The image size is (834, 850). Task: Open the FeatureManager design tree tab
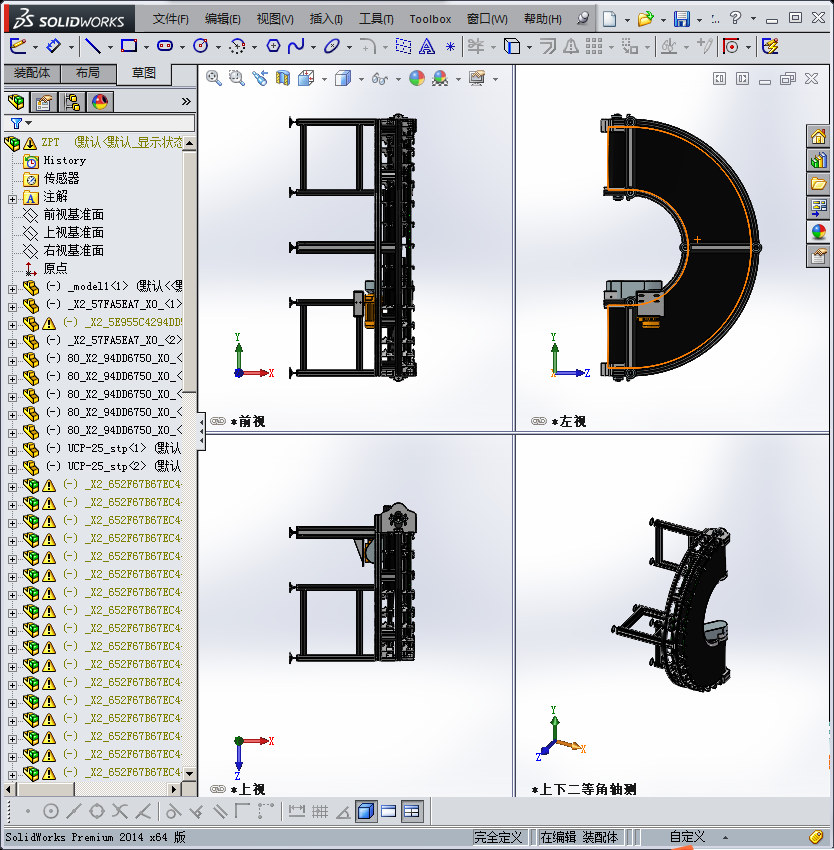point(16,101)
